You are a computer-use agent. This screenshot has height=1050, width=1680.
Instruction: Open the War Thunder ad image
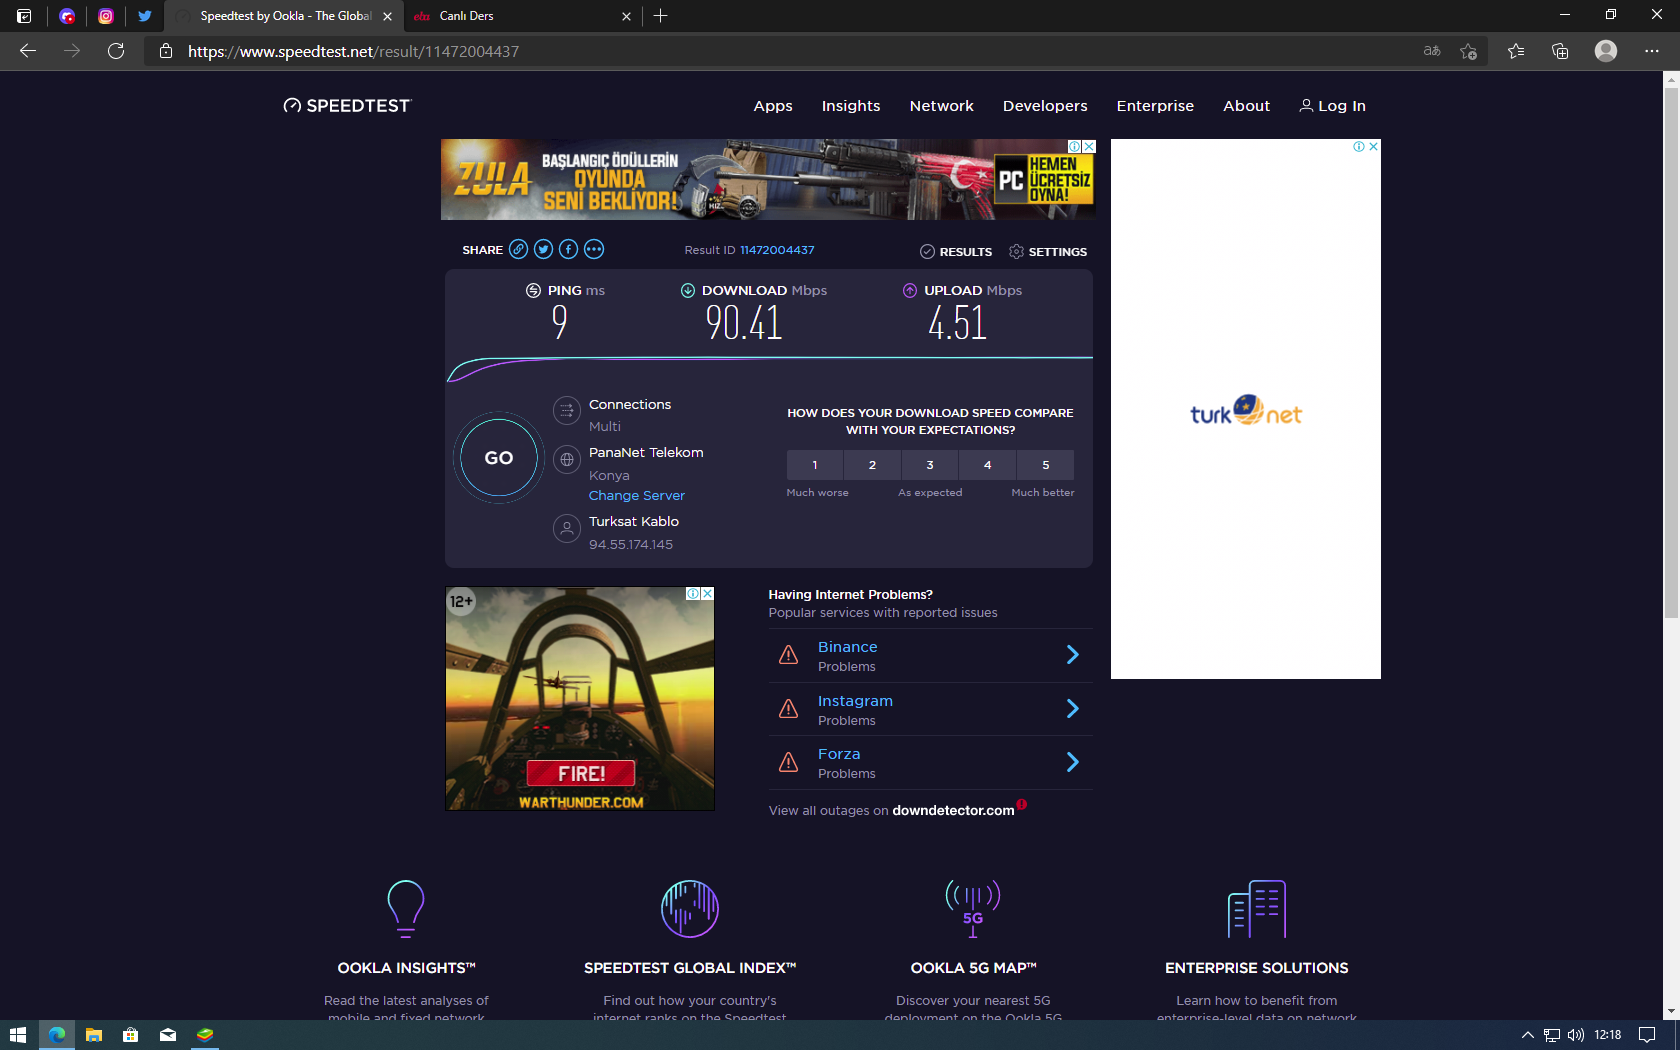(x=580, y=699)
